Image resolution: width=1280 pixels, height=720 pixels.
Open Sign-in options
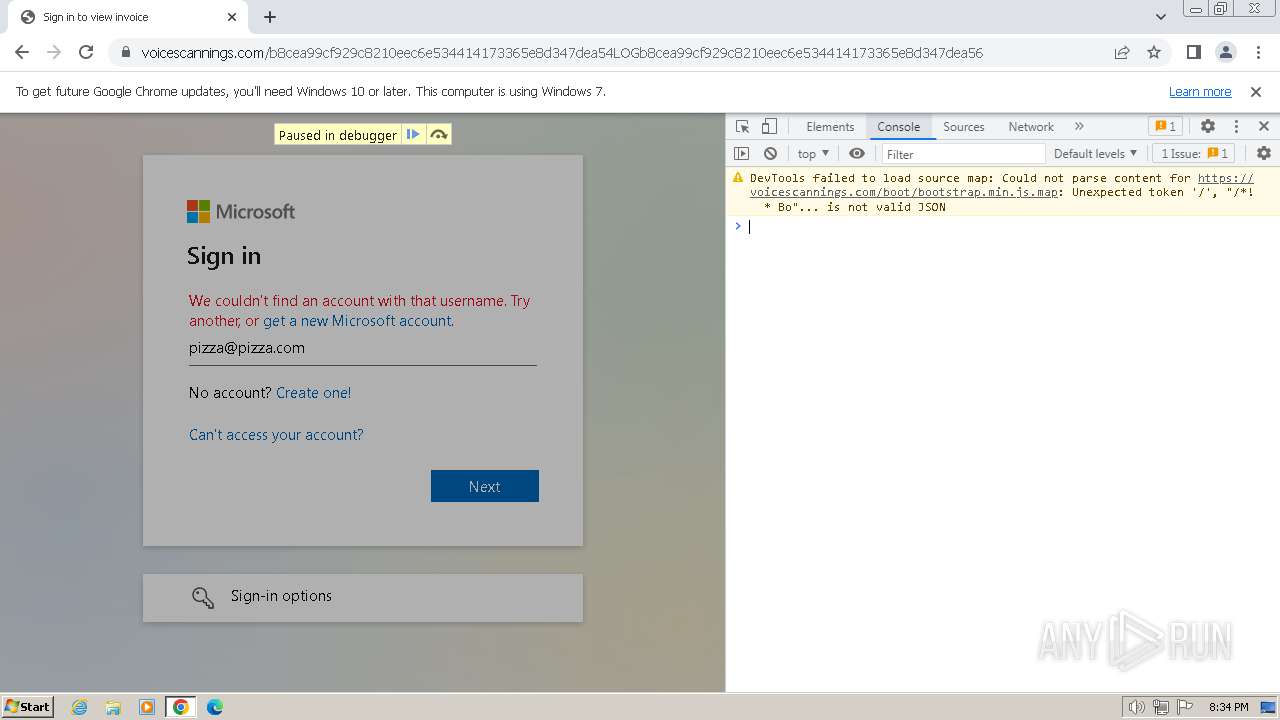point(363,597)
